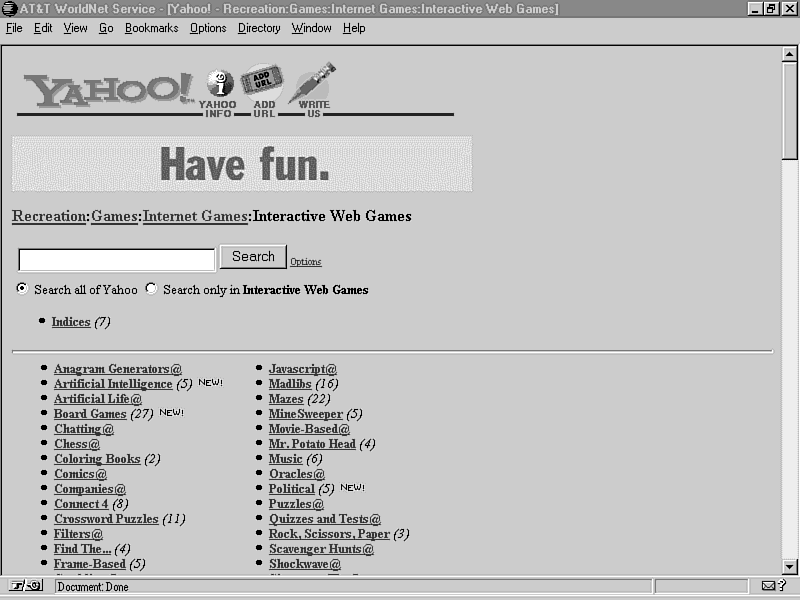Open the Madlibs category
The image size is (800, 600).
click(290, 384)
